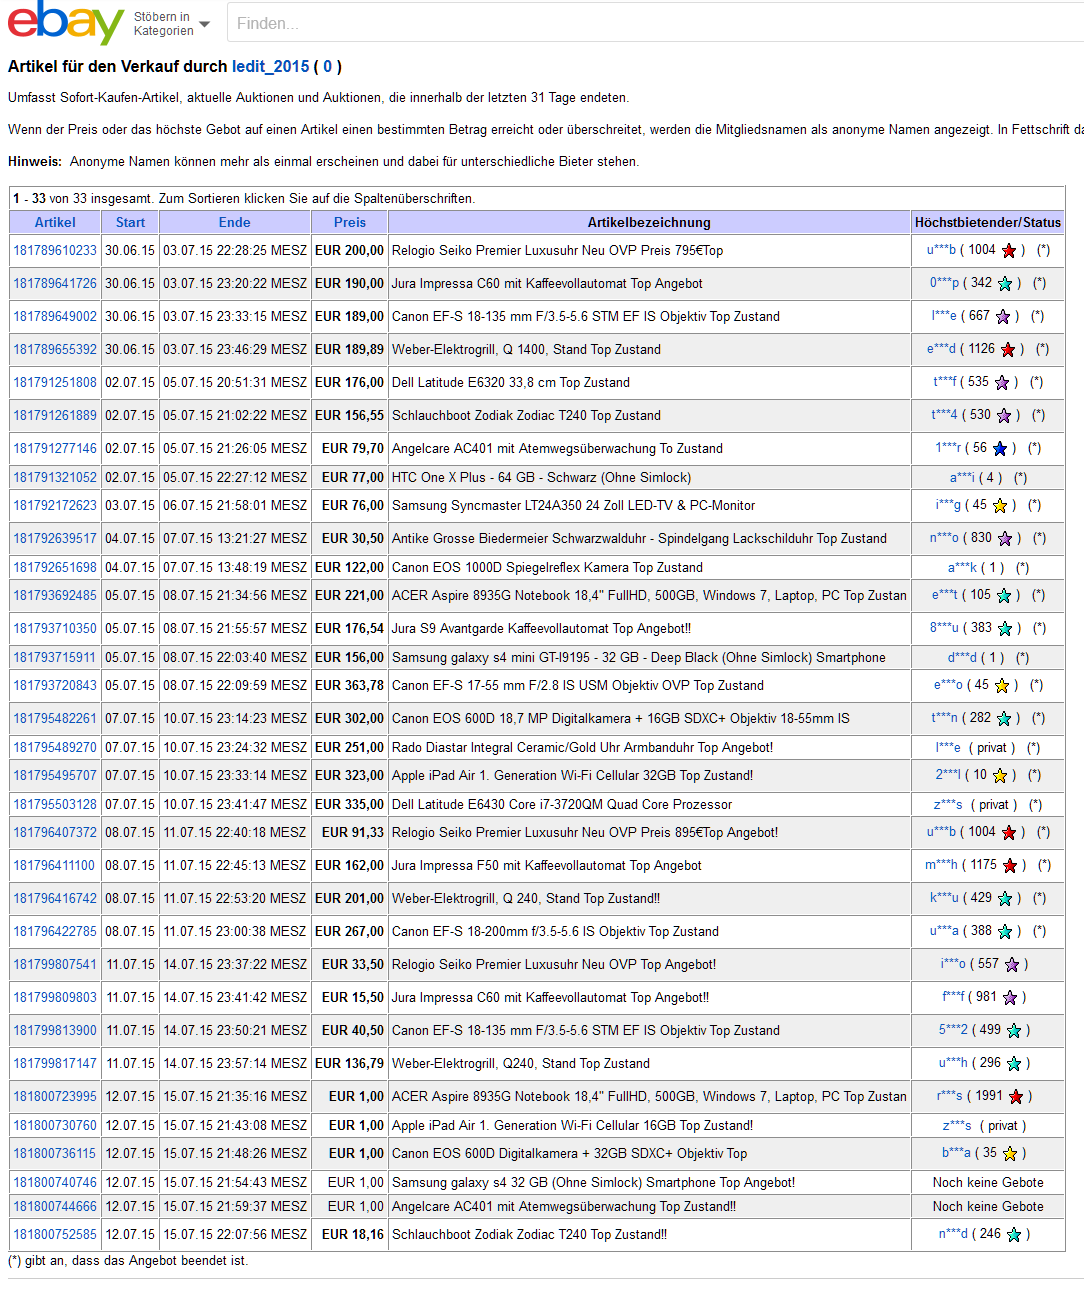Screen dimensions: 1084x1297
Task: Click the red star beside bidder m***h
Action: (x=1010, y=866)
